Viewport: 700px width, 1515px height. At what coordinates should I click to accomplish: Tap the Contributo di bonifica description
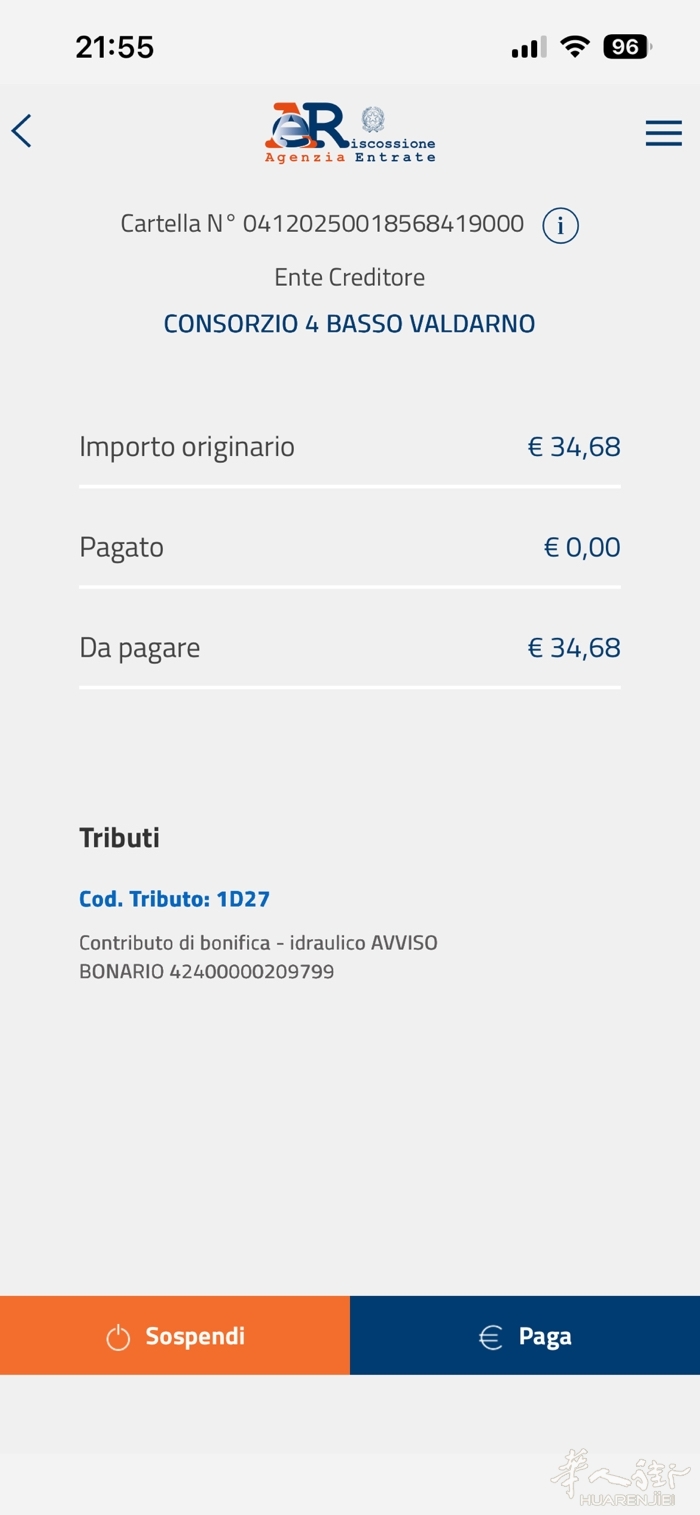point(257,957)
